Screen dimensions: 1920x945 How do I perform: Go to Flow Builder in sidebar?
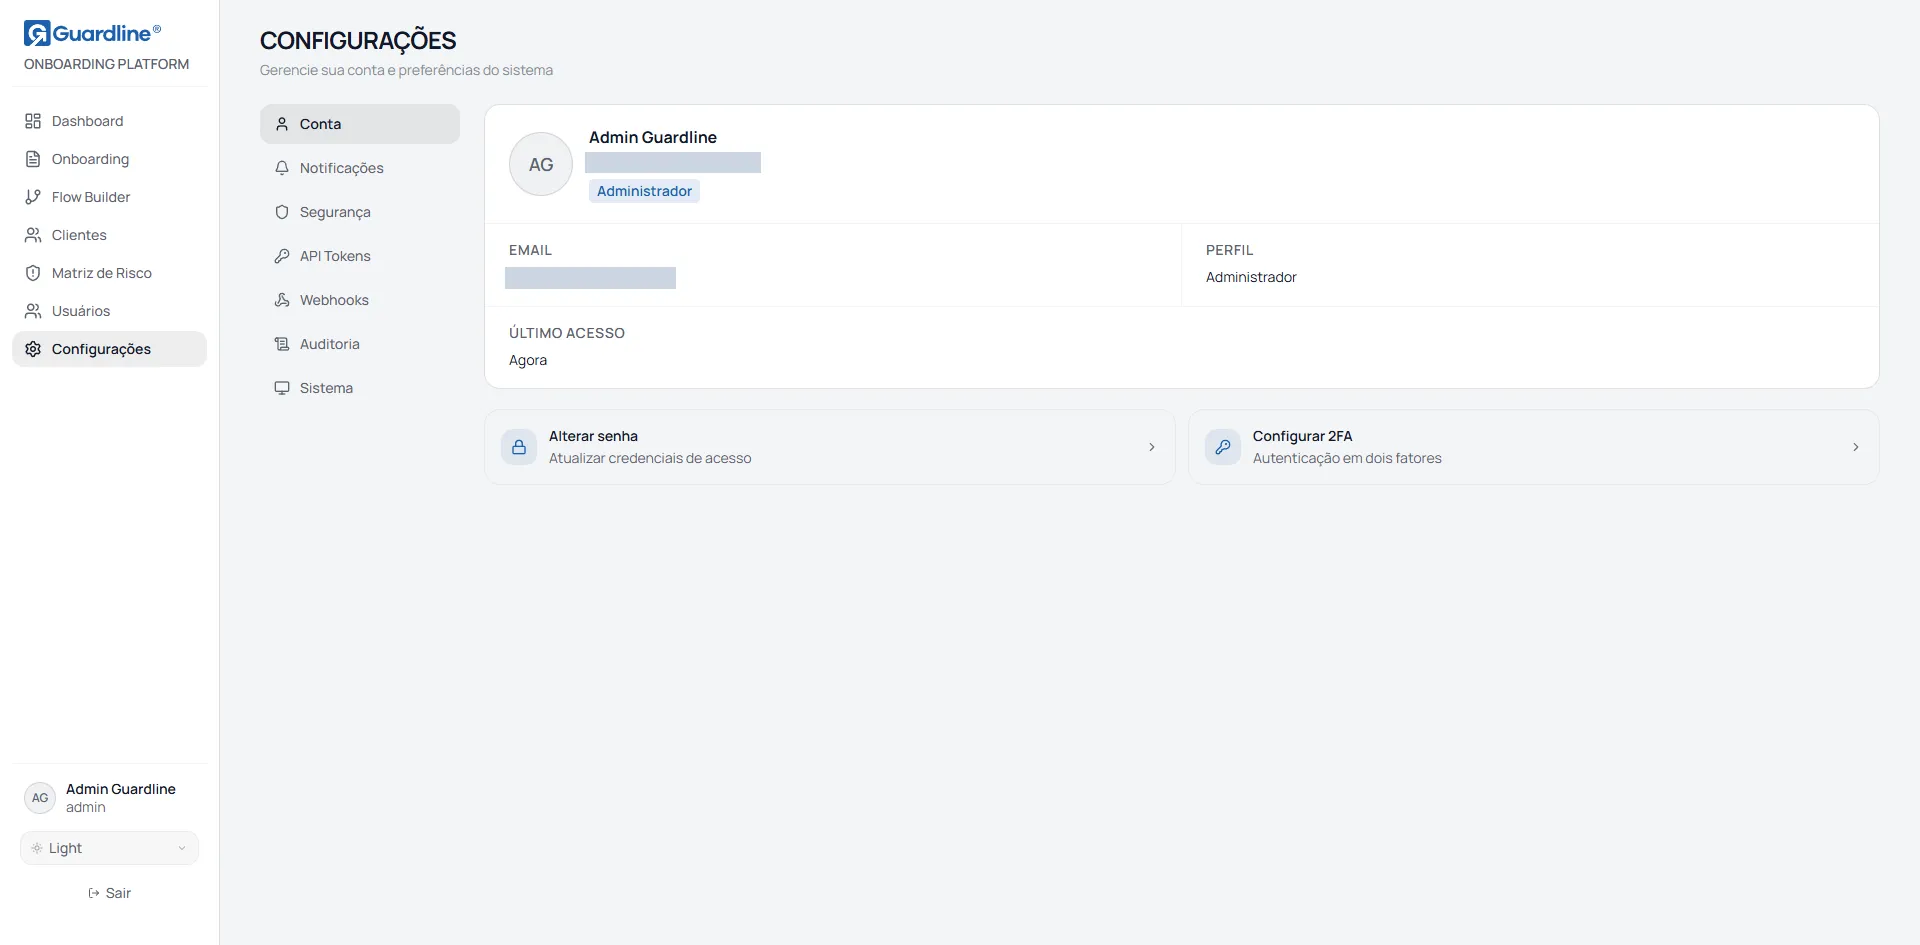pyautogui.click(x=109, y=197)
